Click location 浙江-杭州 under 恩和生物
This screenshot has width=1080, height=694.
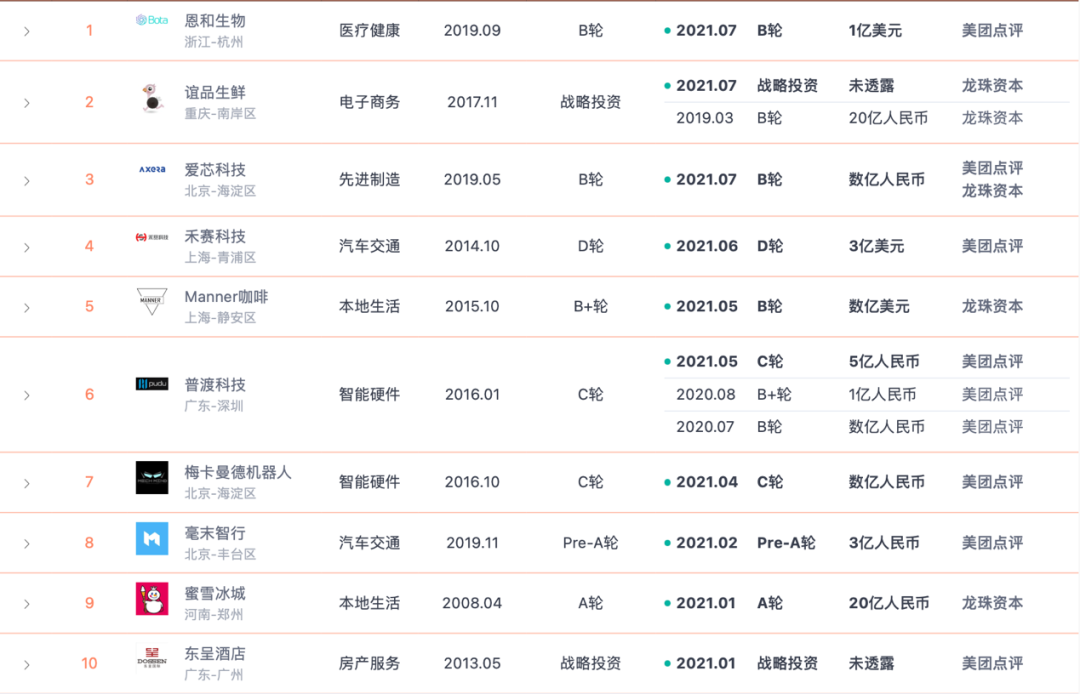214,42
